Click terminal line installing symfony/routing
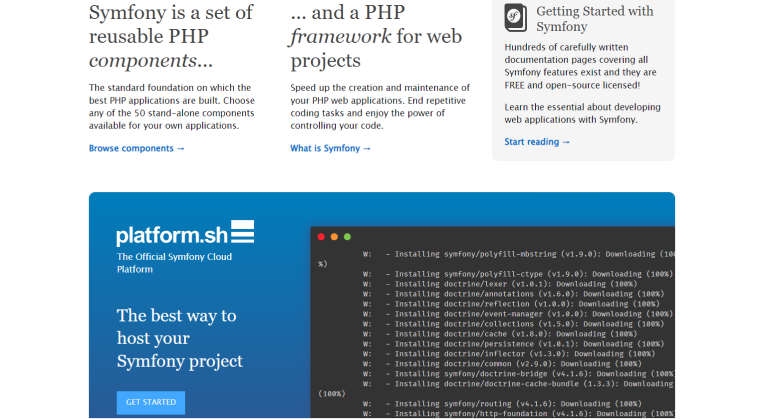760x419 pixels. click(503, 404)
